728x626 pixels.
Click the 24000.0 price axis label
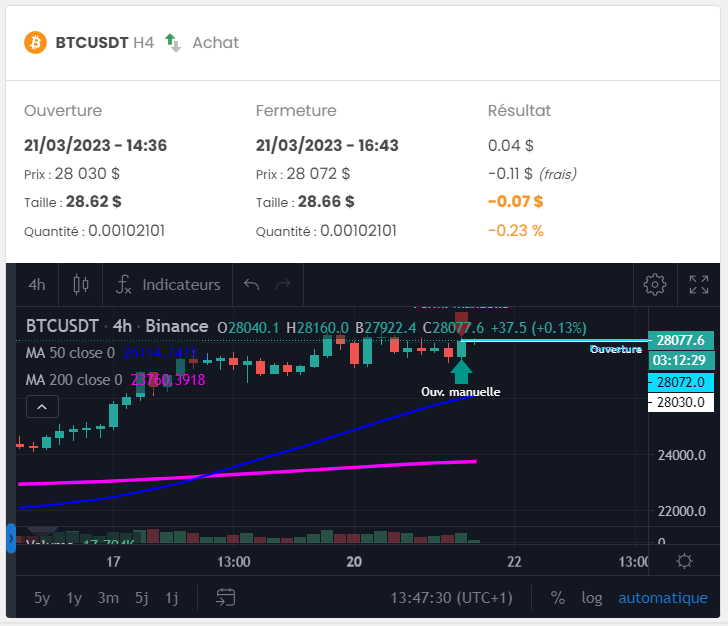[682, 455]
